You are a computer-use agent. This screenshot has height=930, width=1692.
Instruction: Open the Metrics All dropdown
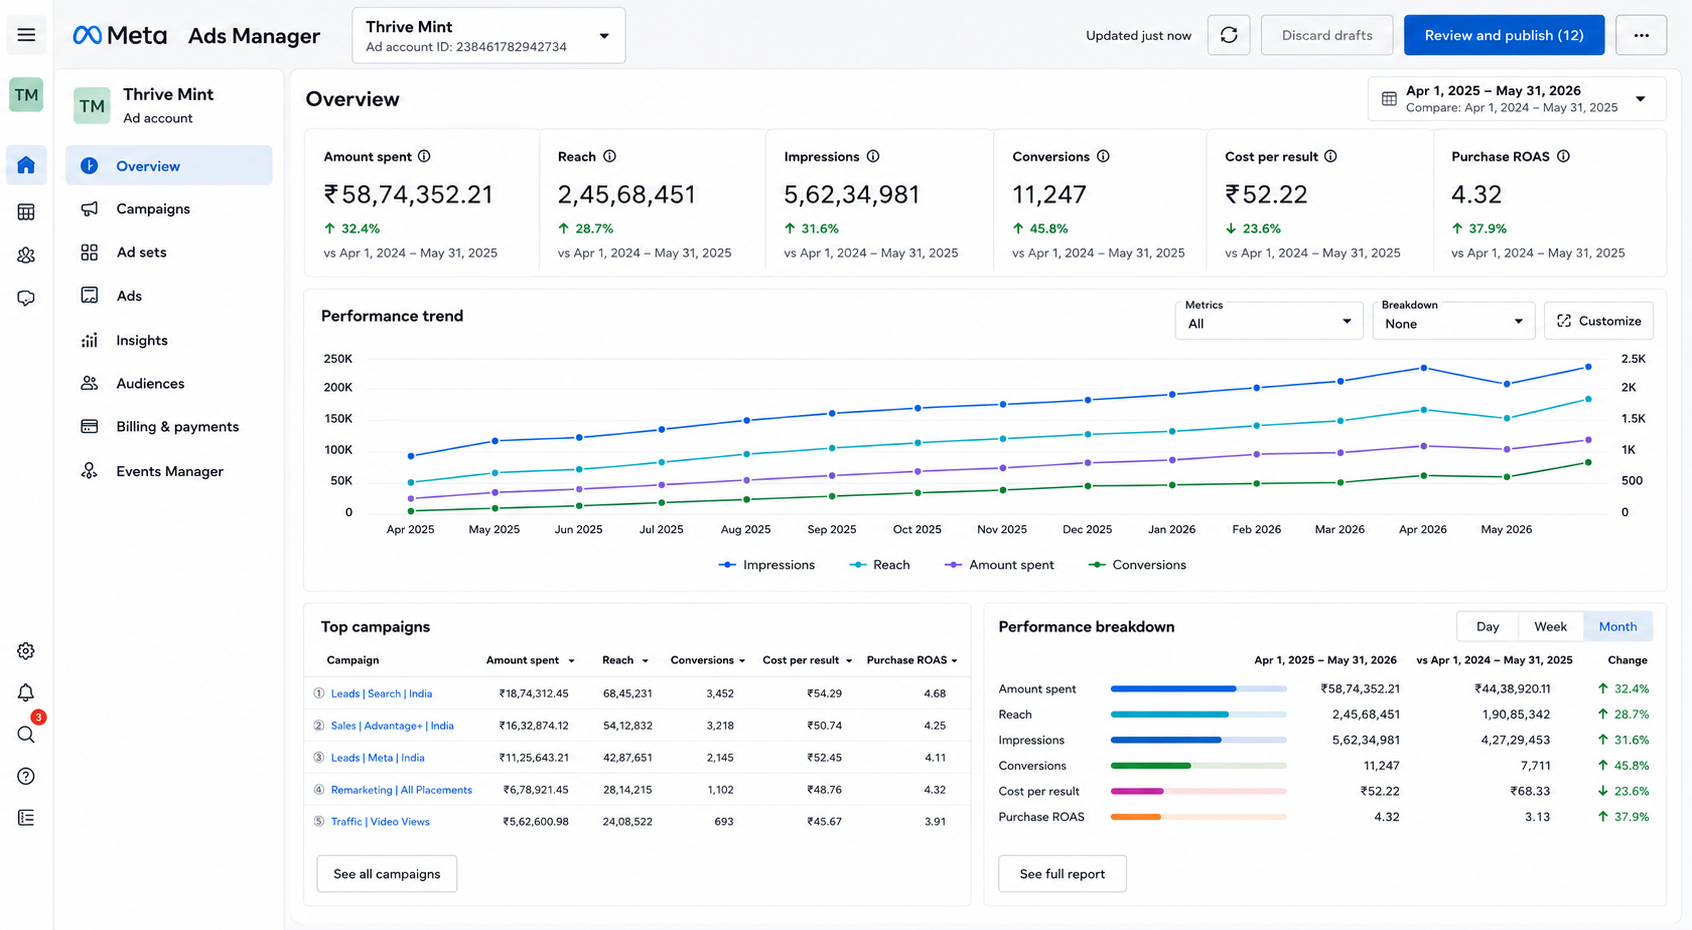[1269, 321]
